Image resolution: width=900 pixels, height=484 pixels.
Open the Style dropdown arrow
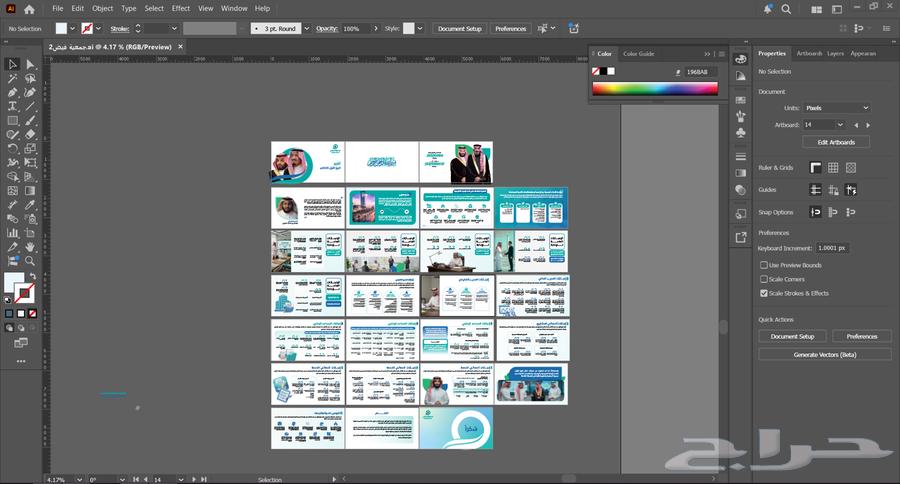coord(420,29)
